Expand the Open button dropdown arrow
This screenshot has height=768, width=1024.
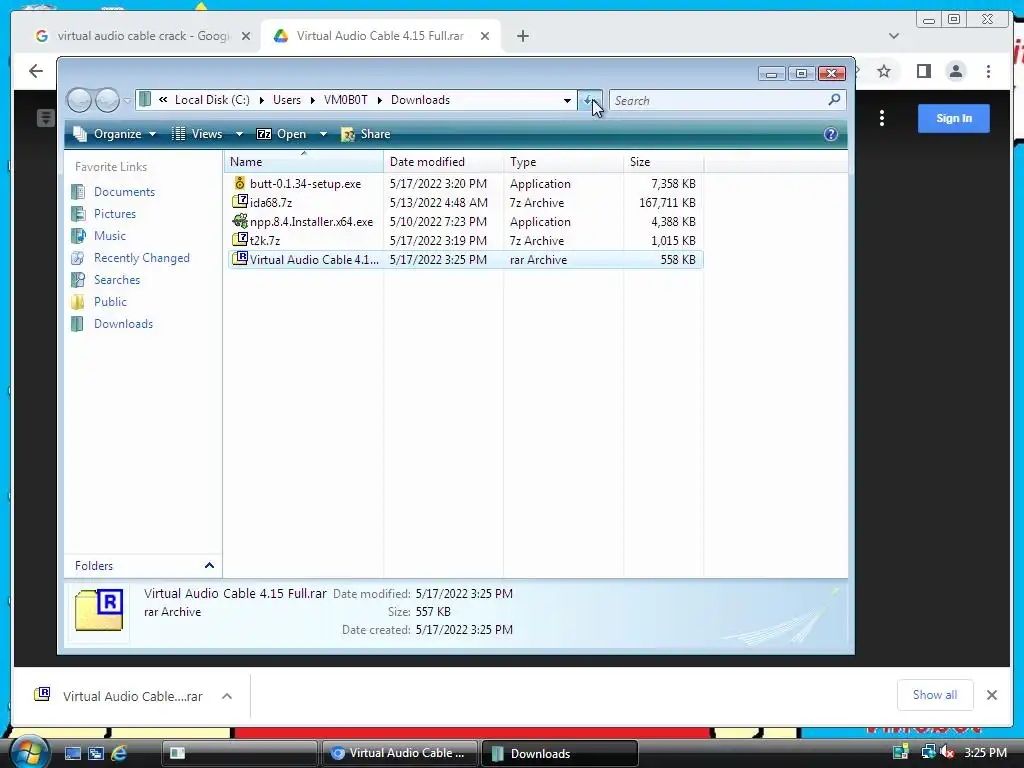[x=323, y=134]
